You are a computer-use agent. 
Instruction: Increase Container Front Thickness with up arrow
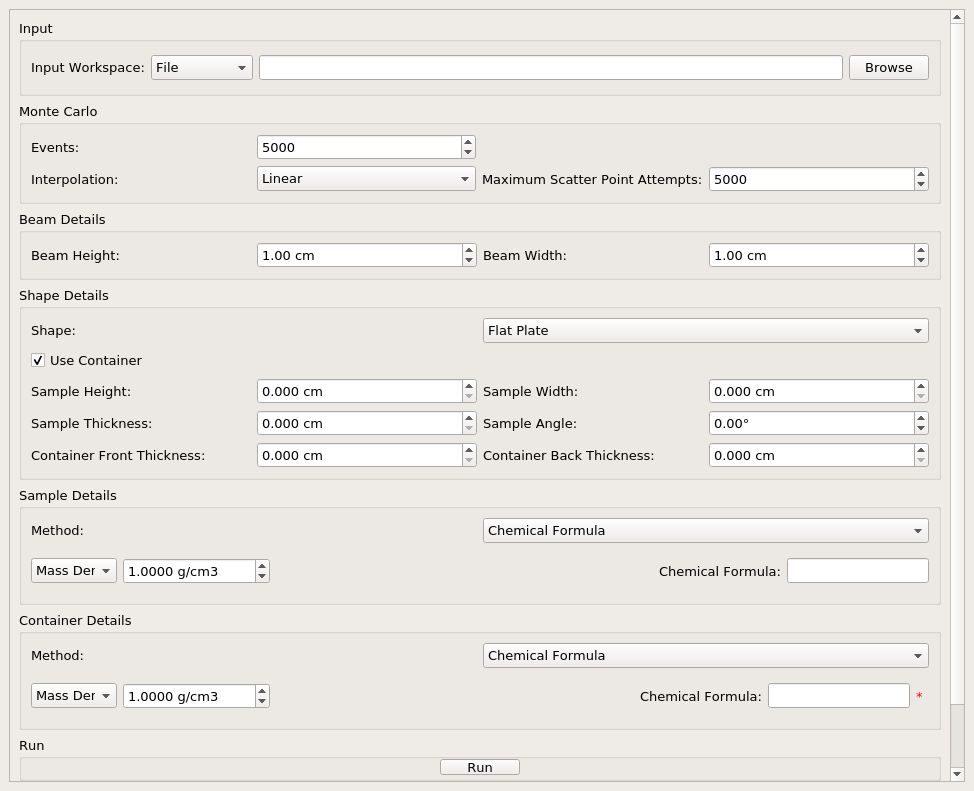click(469, 450)
